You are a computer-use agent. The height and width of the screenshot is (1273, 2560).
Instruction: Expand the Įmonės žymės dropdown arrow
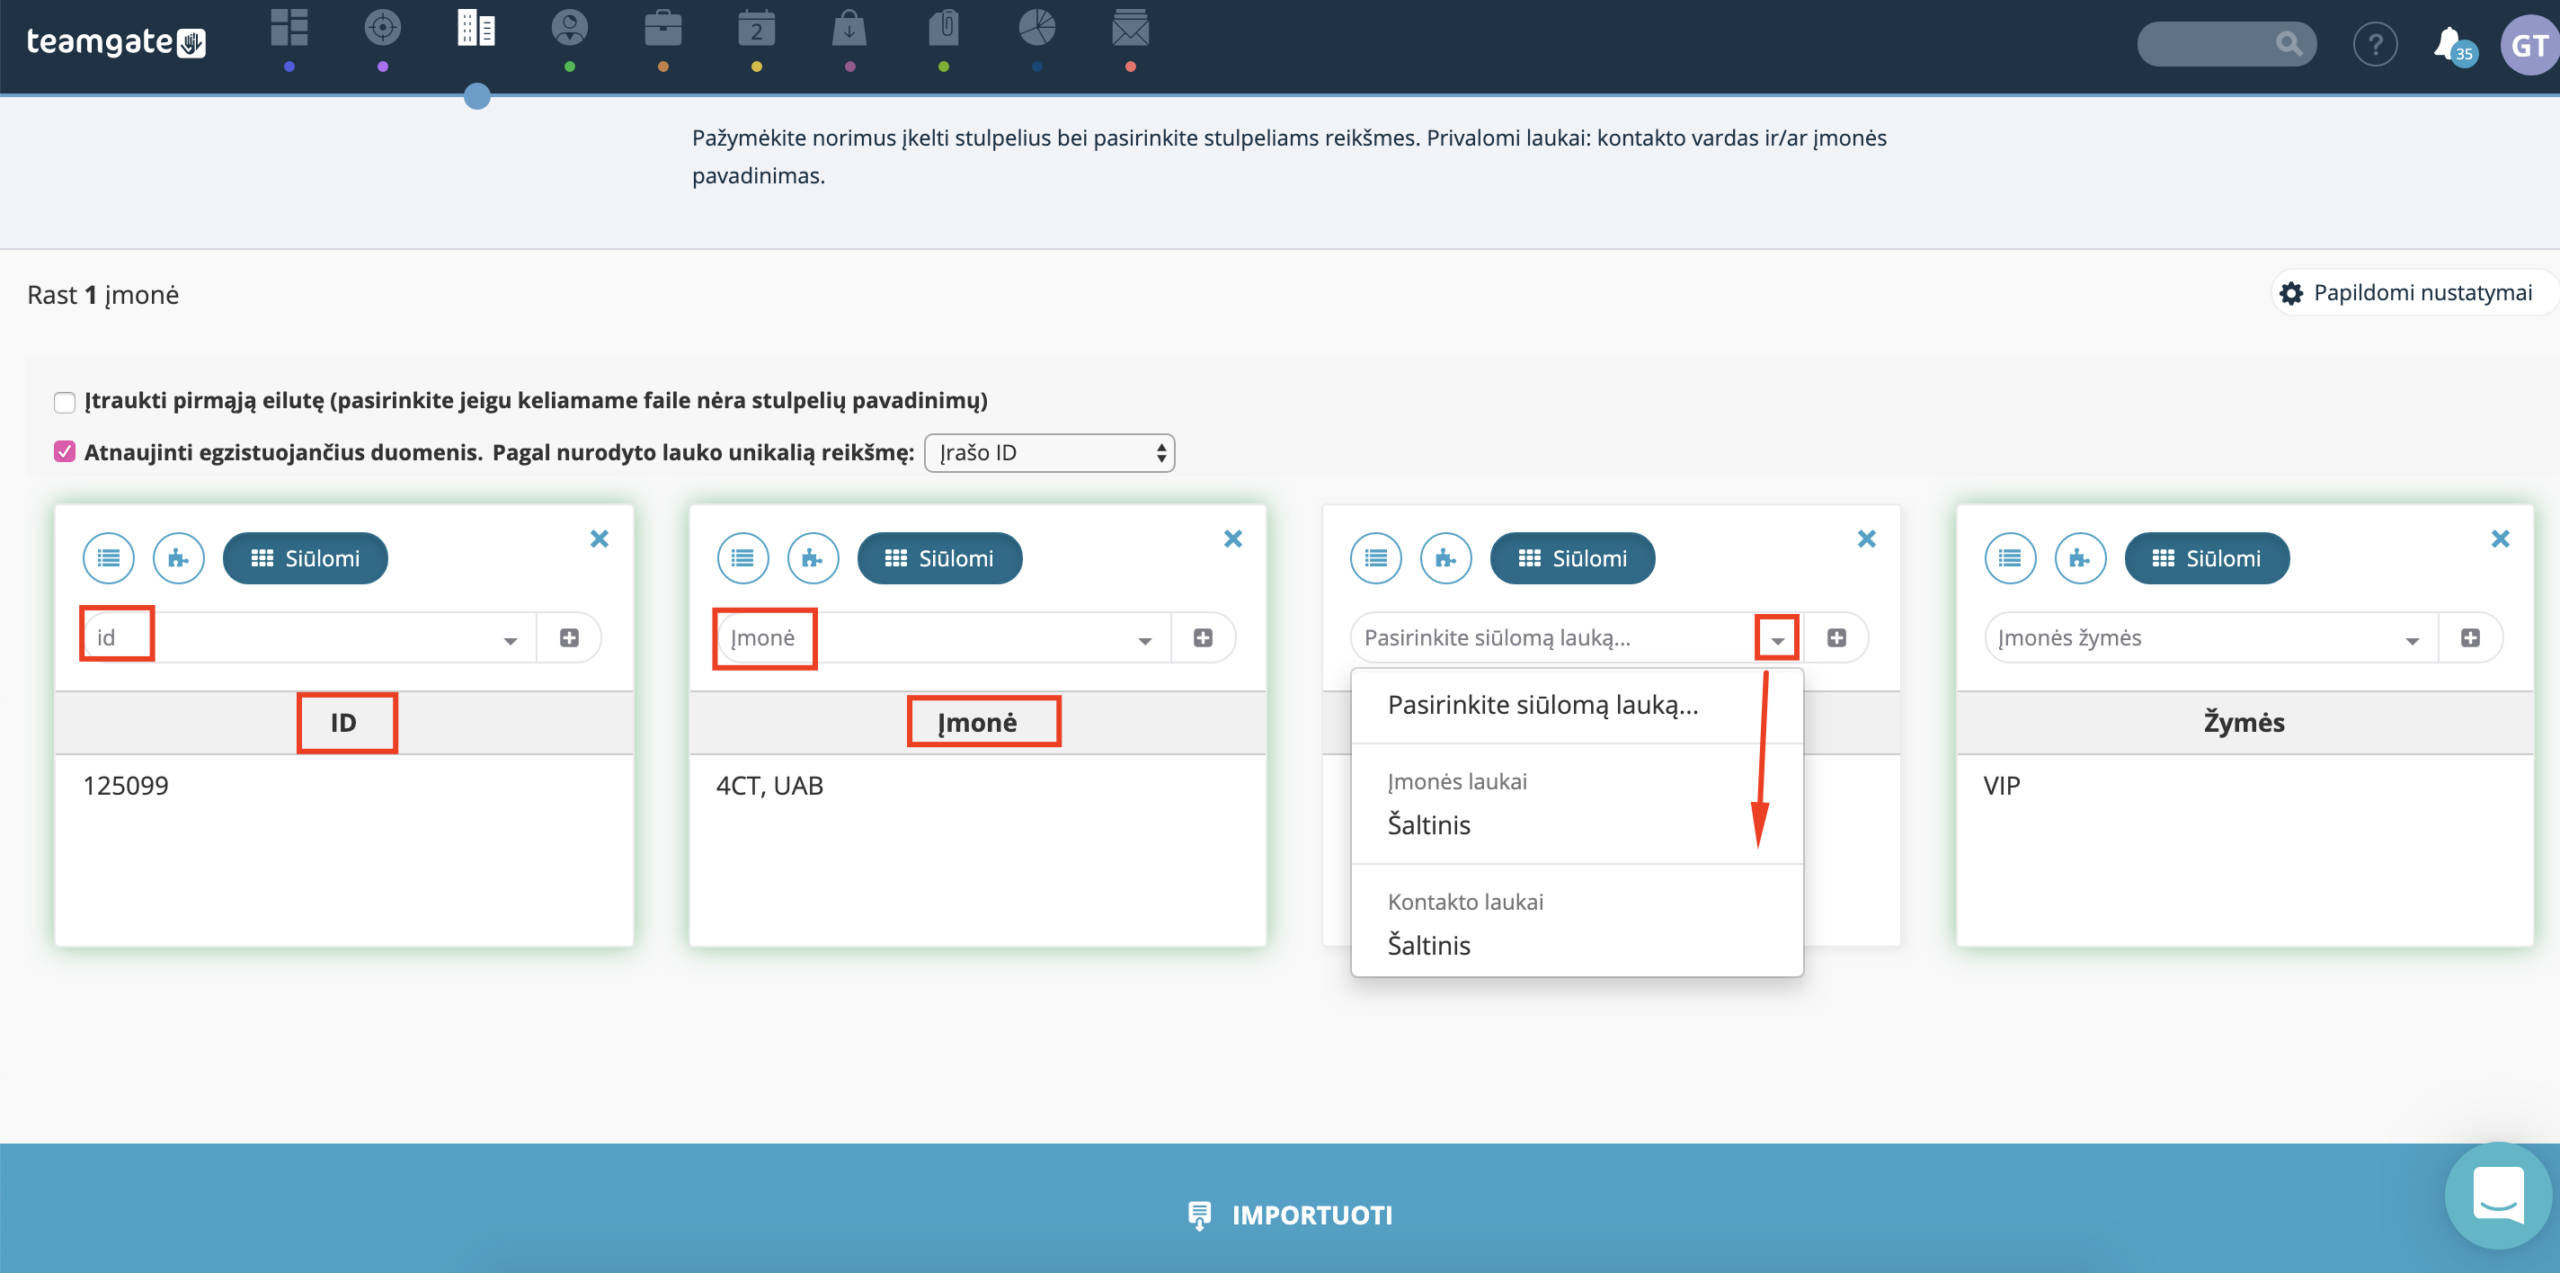[x=2412, y=640]
